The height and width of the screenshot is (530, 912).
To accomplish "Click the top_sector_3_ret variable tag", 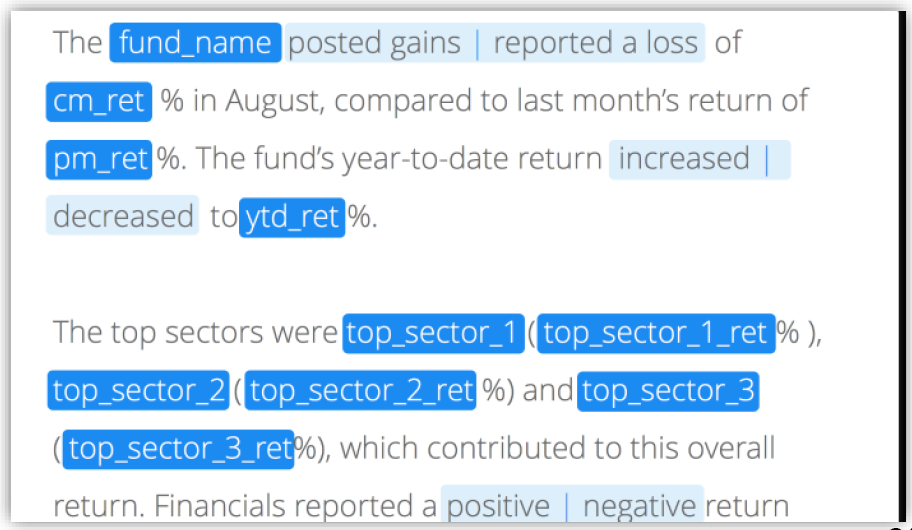I will pos(179,449).
